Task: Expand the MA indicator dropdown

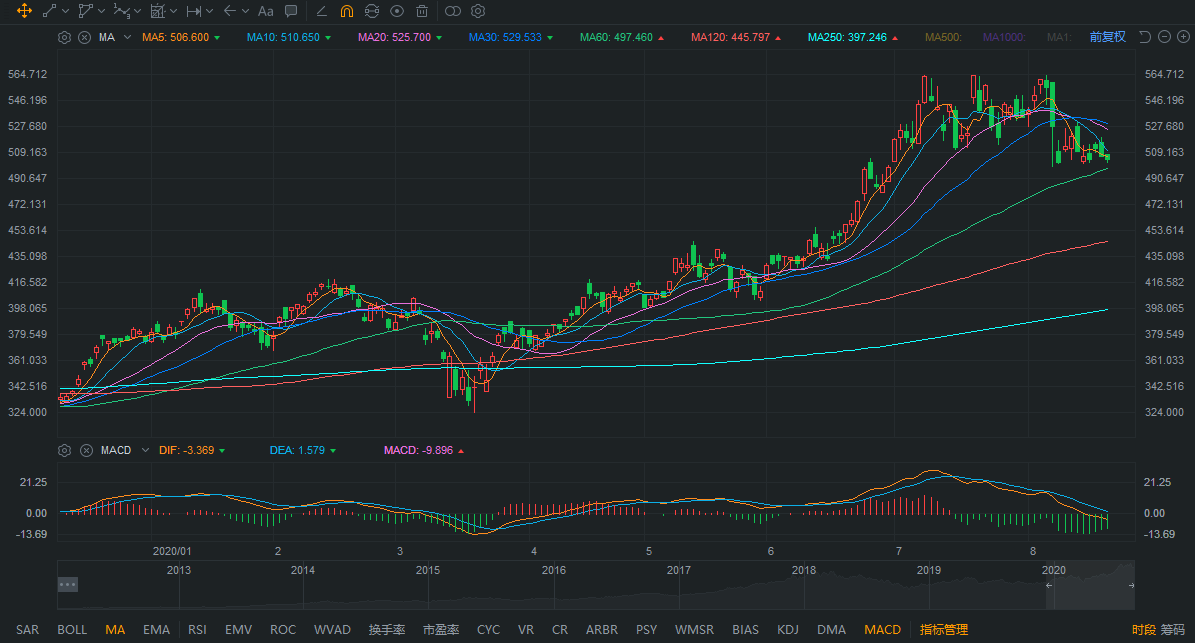Action: [127, 37]
